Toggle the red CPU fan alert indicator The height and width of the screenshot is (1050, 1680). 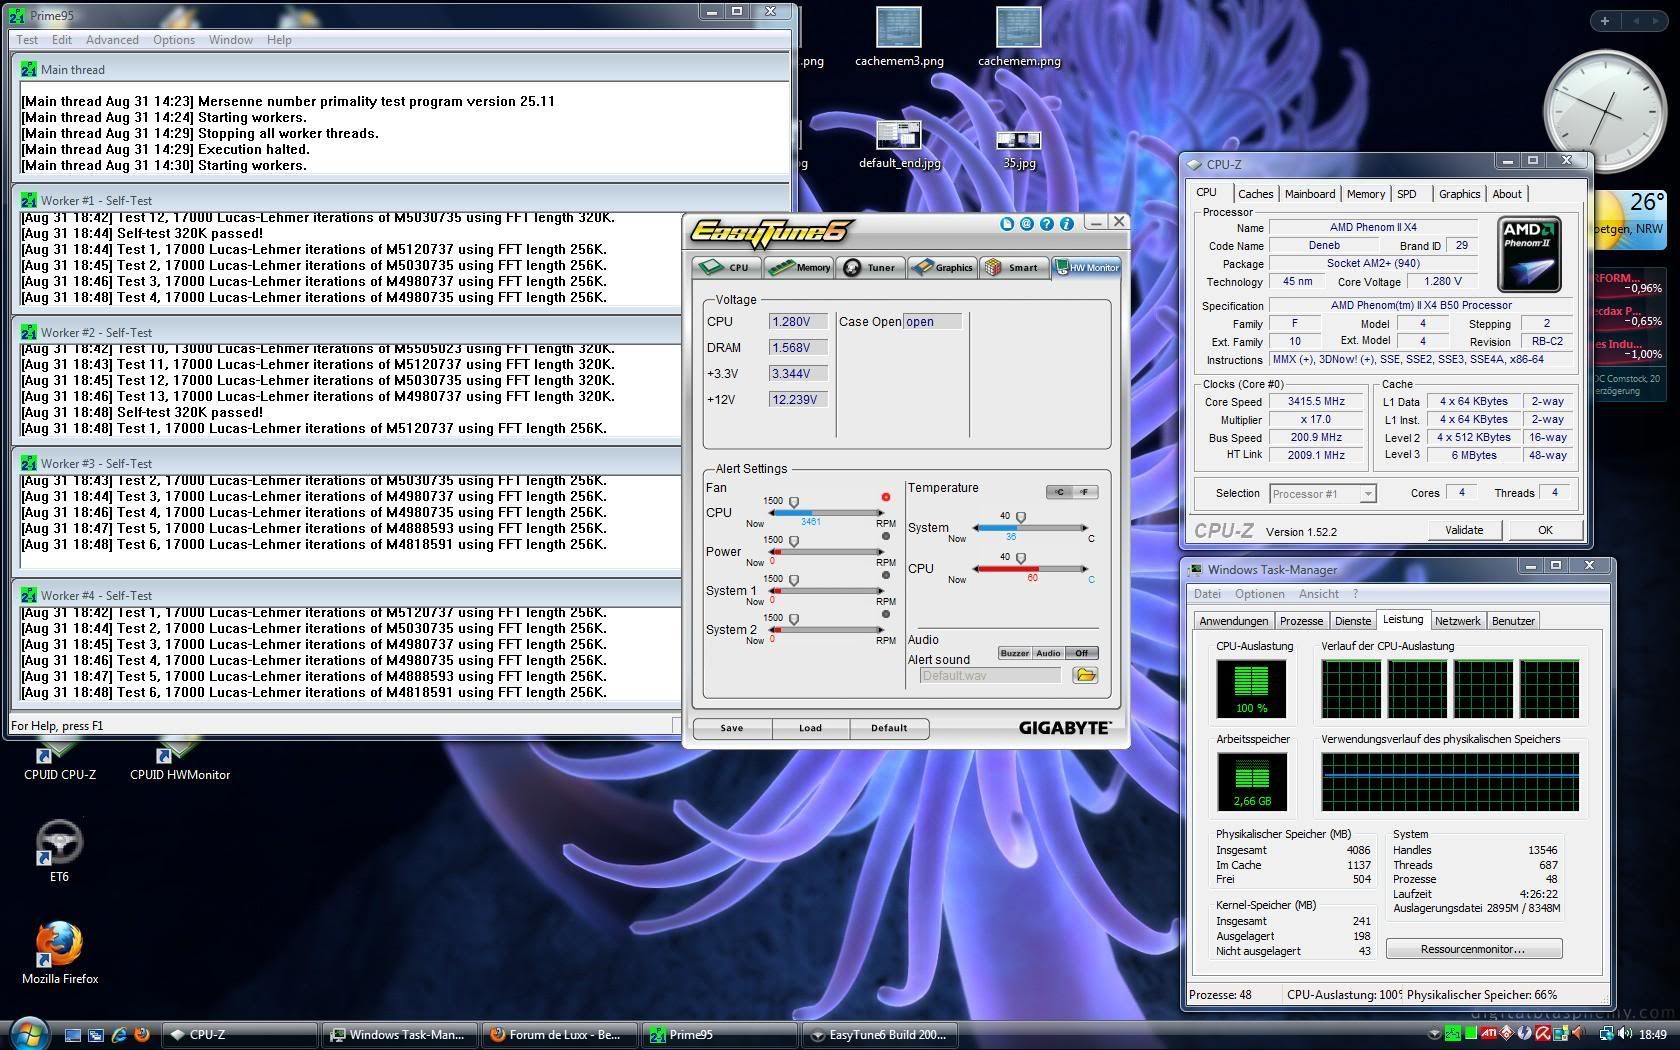tap(886, 497)
